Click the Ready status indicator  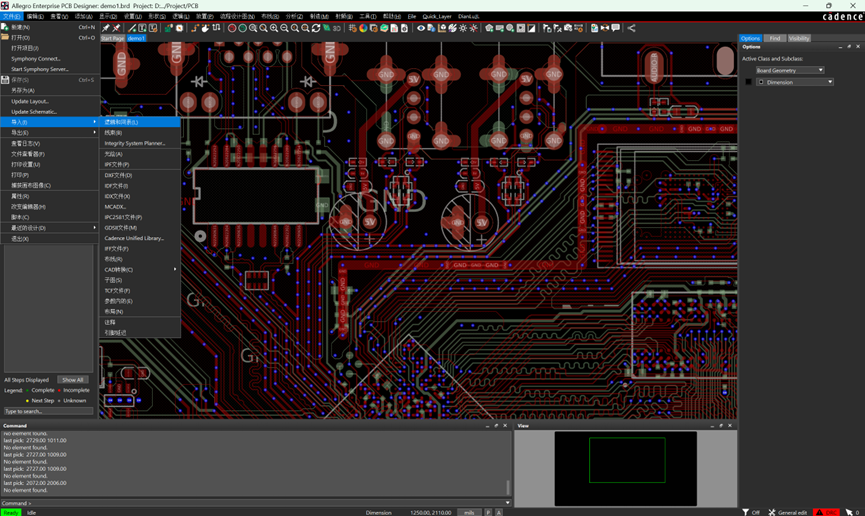(10, 512)
